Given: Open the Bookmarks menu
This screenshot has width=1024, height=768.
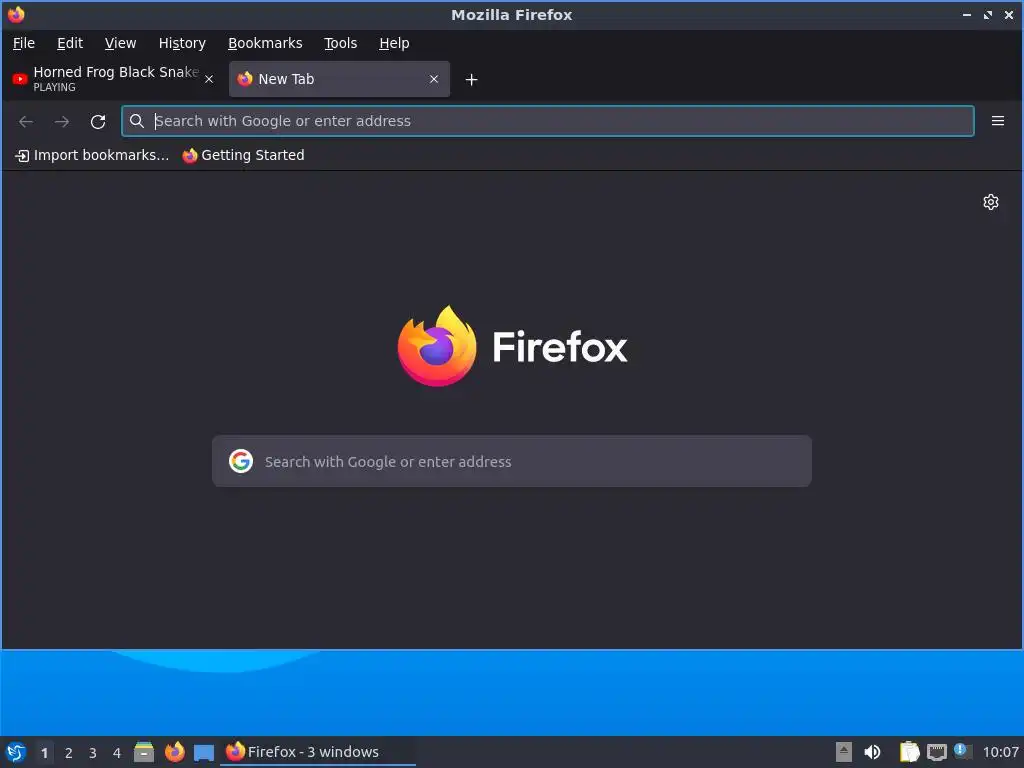Looking at the screenshot, I should pos(264,43).
